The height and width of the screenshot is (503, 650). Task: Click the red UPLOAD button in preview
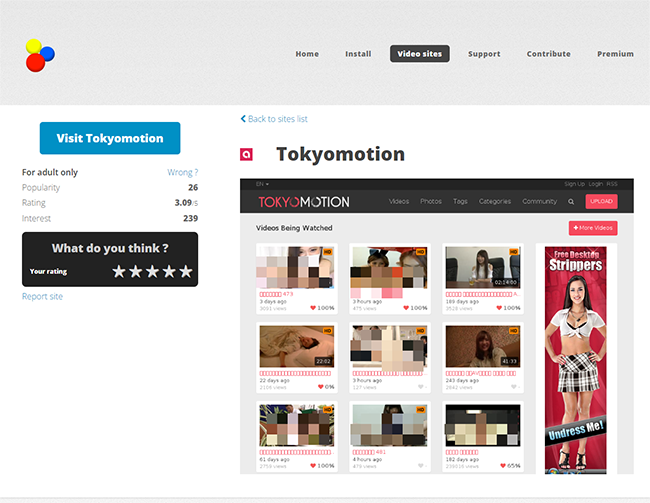pos(601,201)
